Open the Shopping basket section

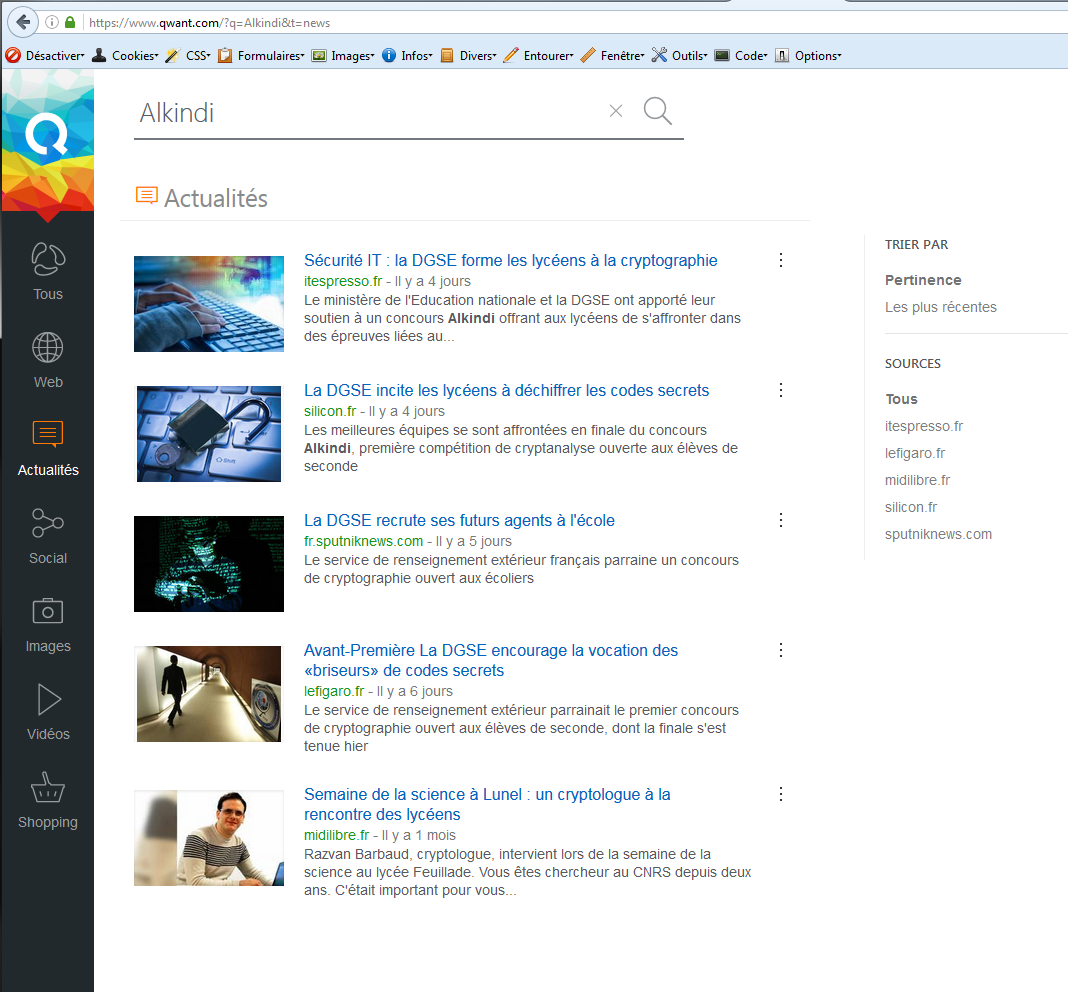pyautogui.click(x=47, y=800)
